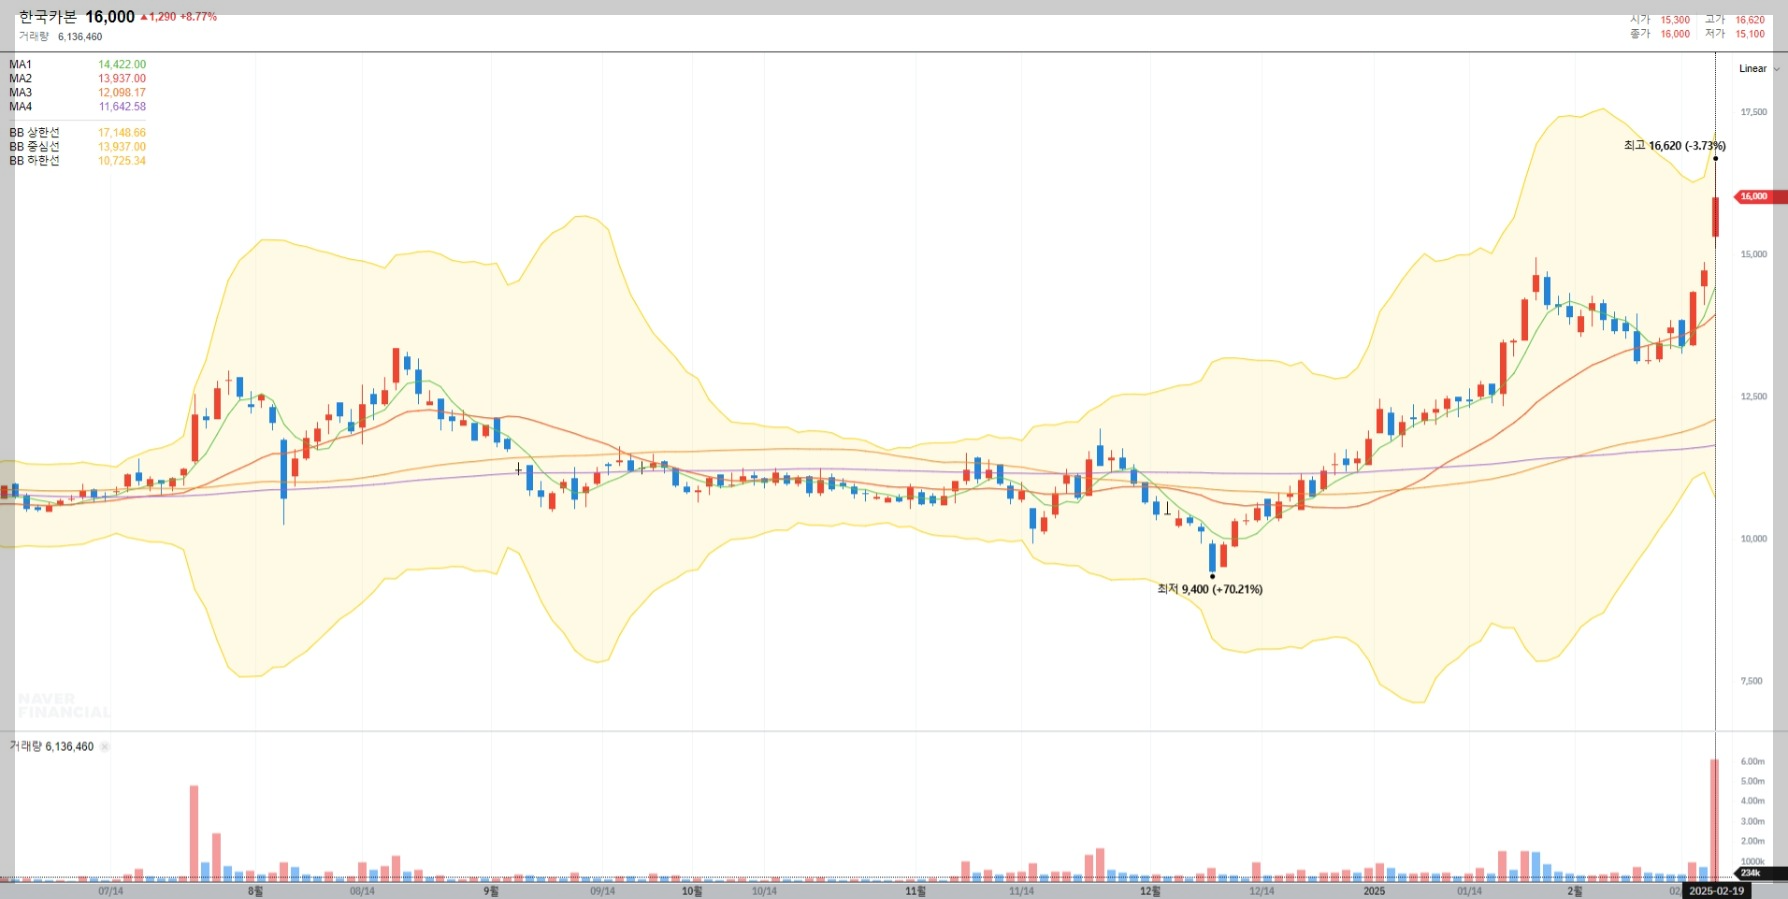The height and width of the screenshot is (899, 1788).
Task: Click the red 16,000 price axis tag
Action: pyautogui.click(x=1758, y=196)
